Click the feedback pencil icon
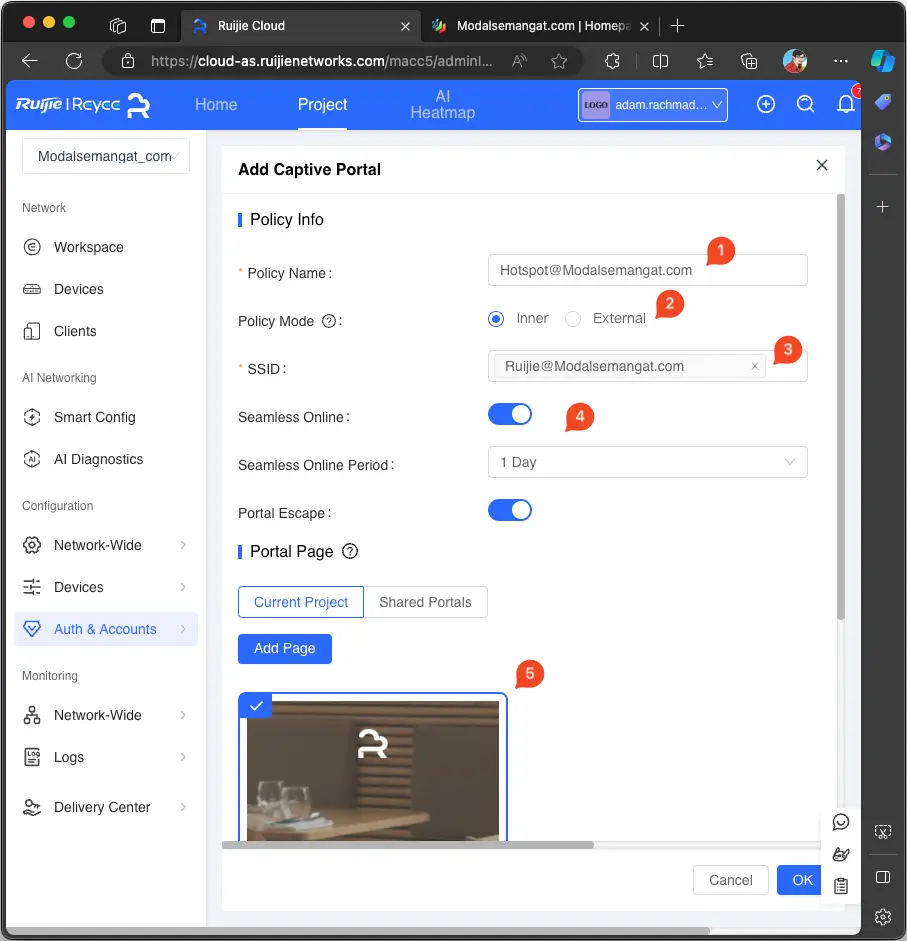Viewport: 907px width, 941px height. (841, 854)
